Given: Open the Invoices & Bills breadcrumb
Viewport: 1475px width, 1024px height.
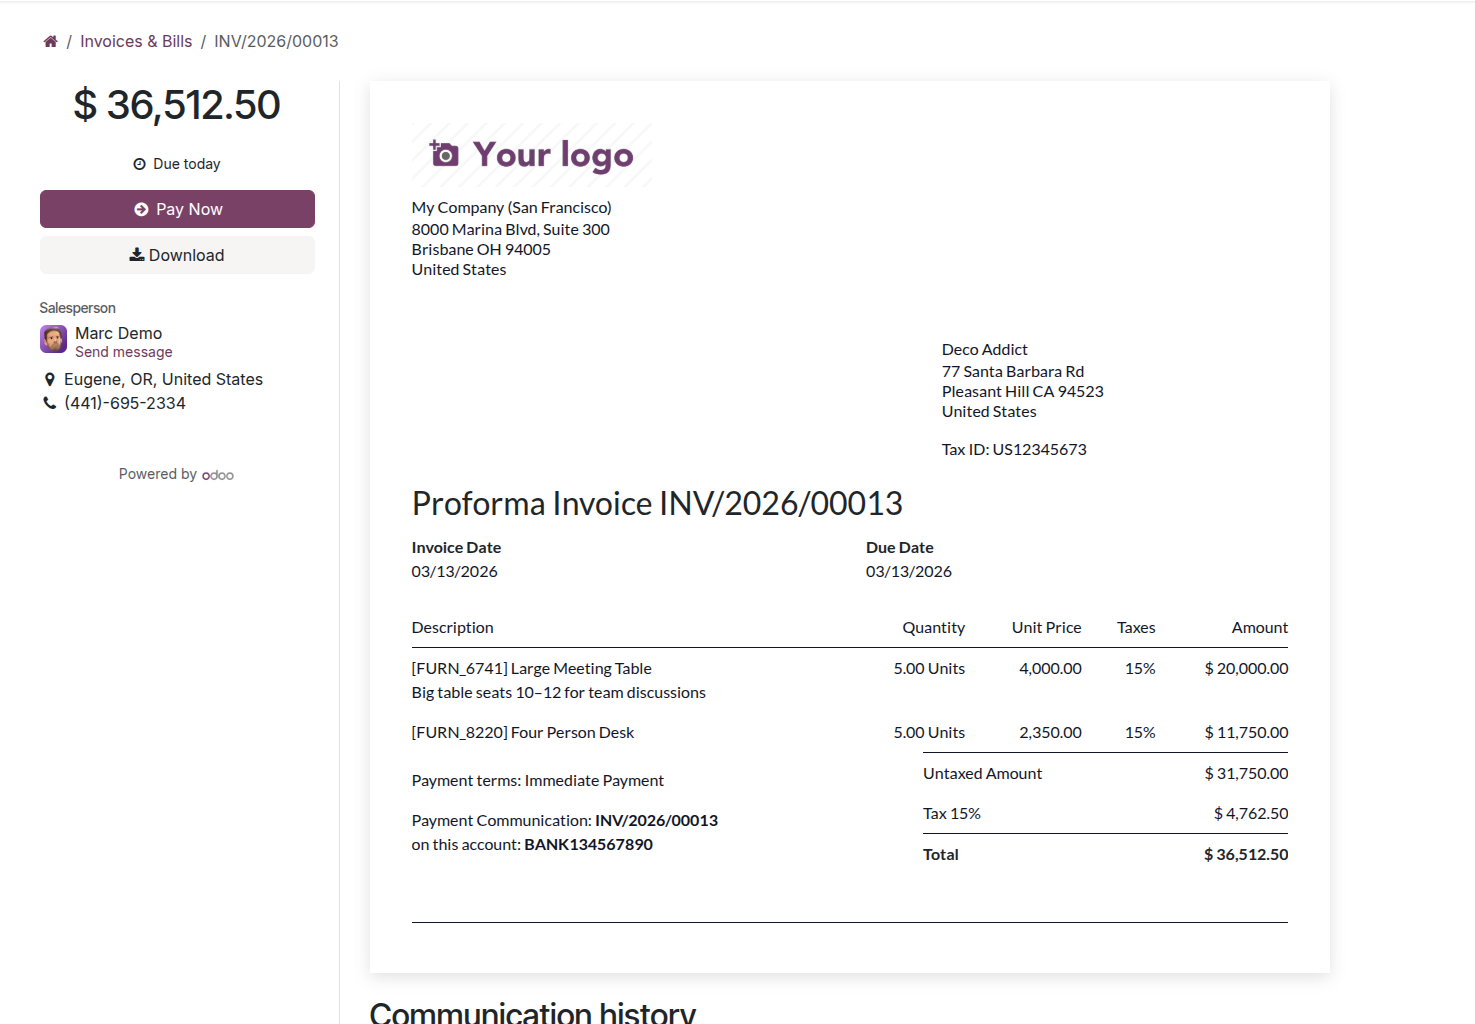Looking at the screenshot, I should (x=136, y=41).
